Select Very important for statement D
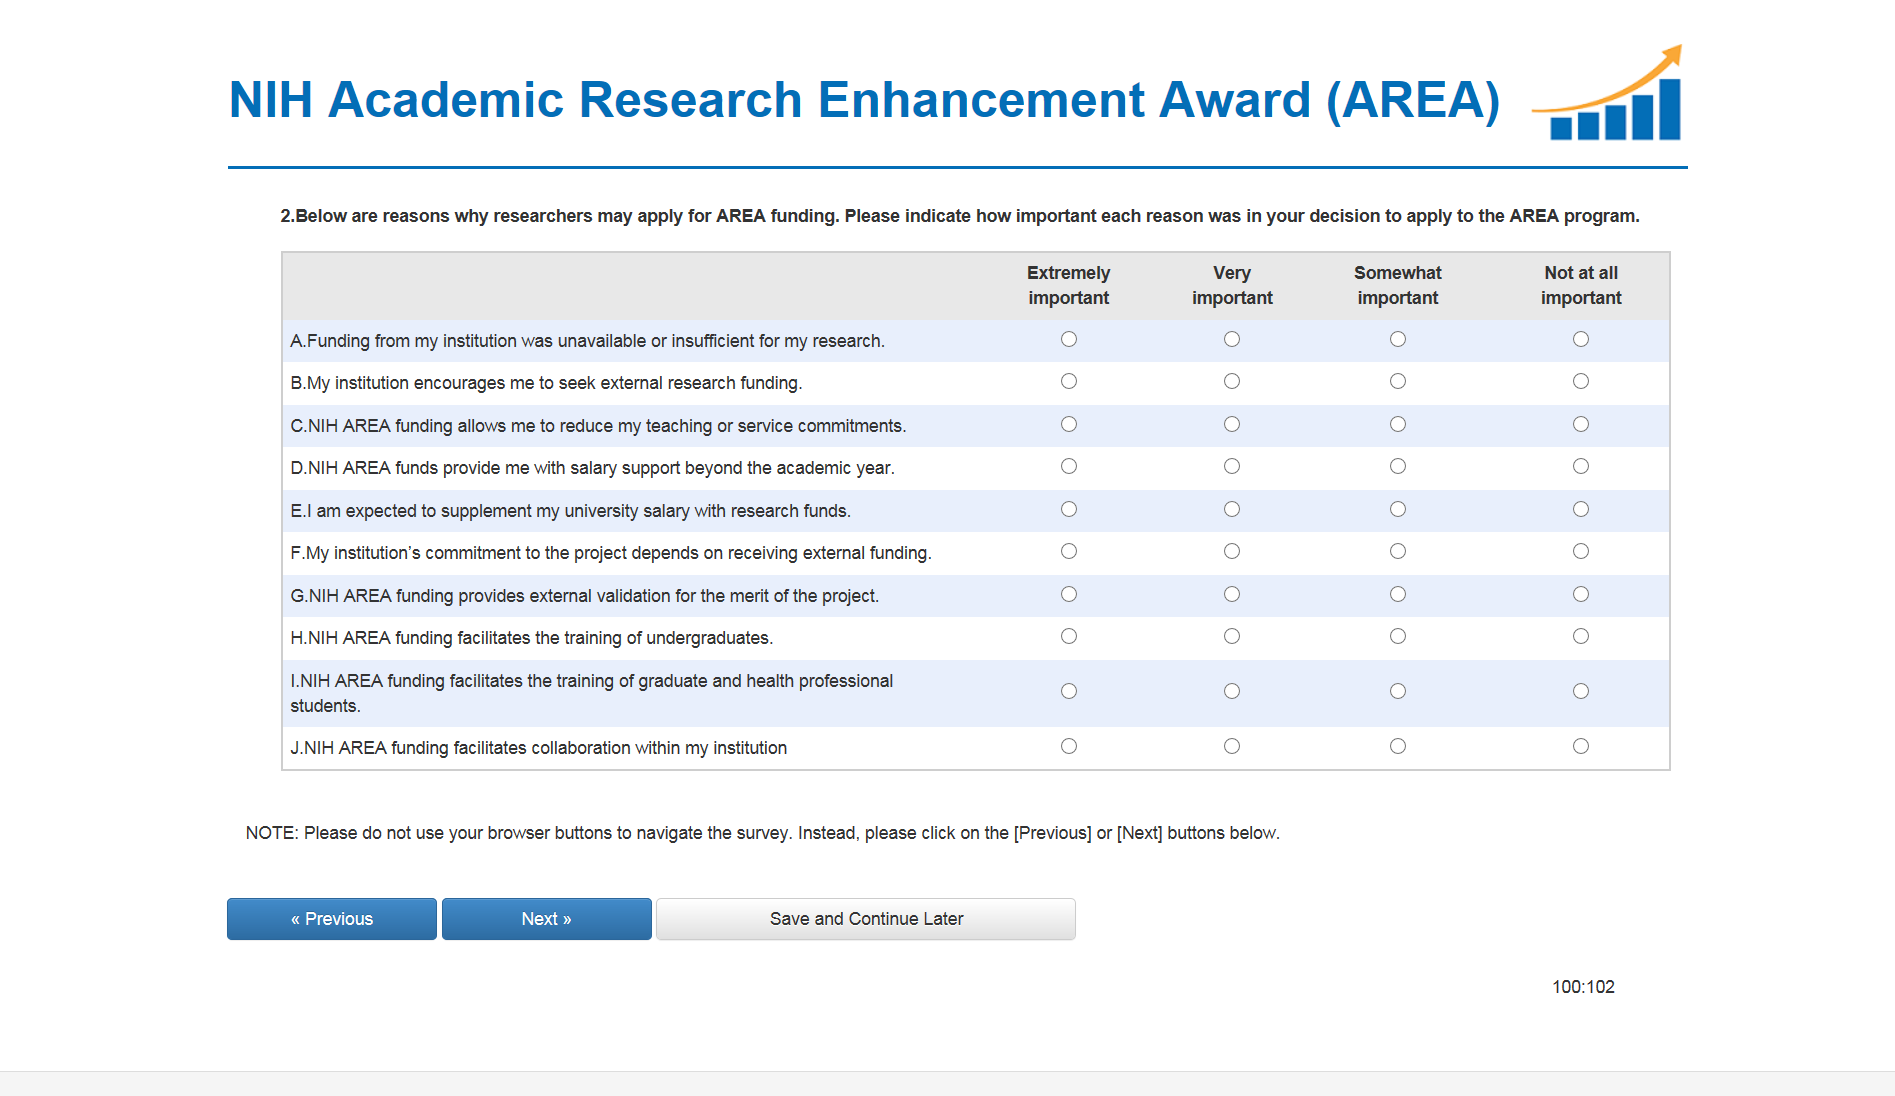This screenshot has width=1895, height=1096. pyautogui.click(x=1232, y=466)
